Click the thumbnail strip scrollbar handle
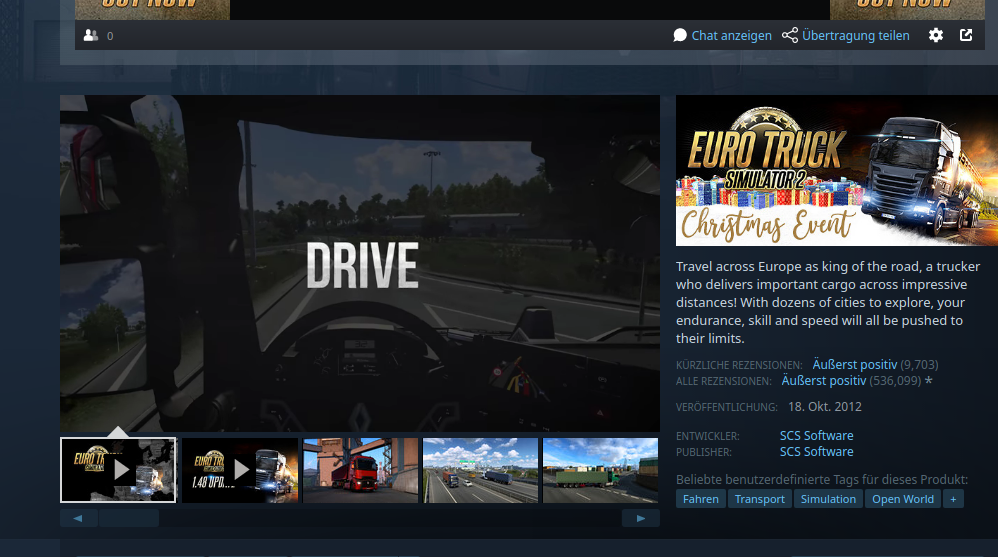 click(x=129, y=518)
